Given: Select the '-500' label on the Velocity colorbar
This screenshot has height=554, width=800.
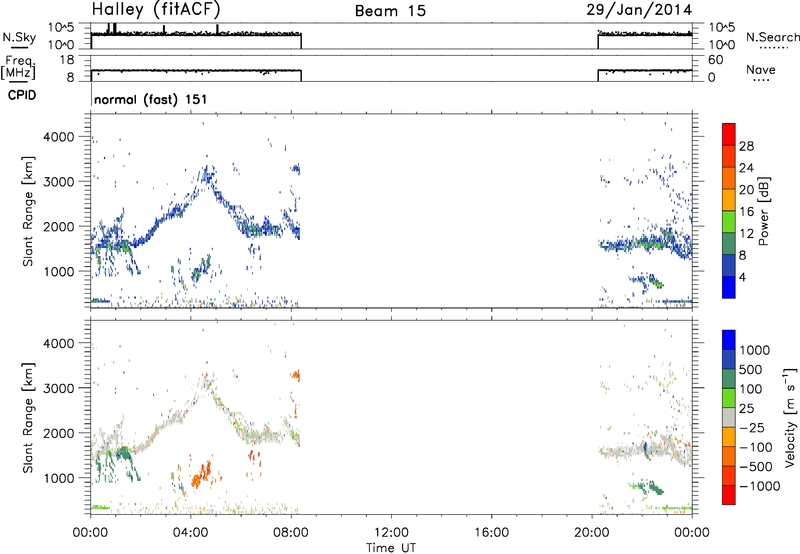Looking at the screenshot, I should [756, 466].
